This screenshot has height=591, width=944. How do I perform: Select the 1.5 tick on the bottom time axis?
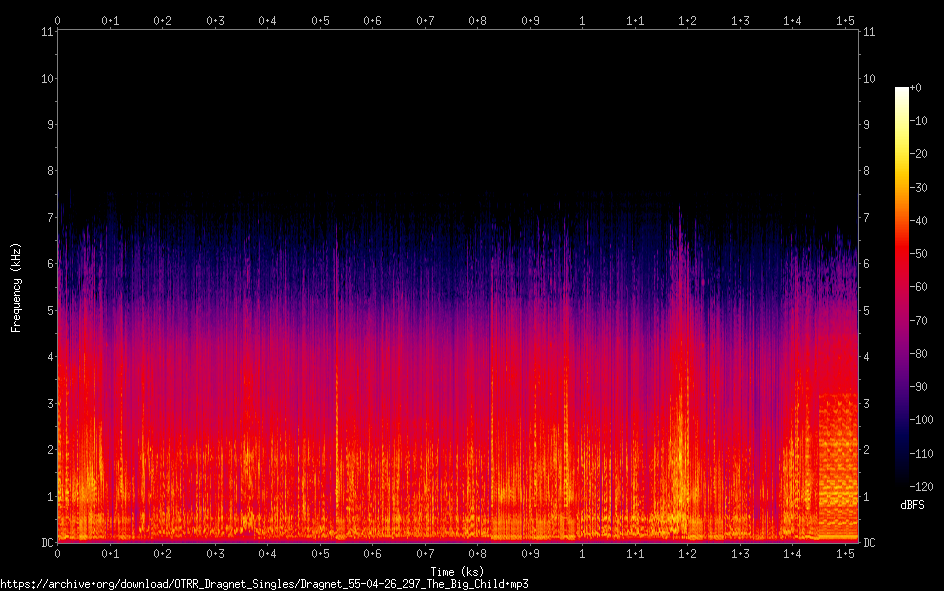(845, 553)
